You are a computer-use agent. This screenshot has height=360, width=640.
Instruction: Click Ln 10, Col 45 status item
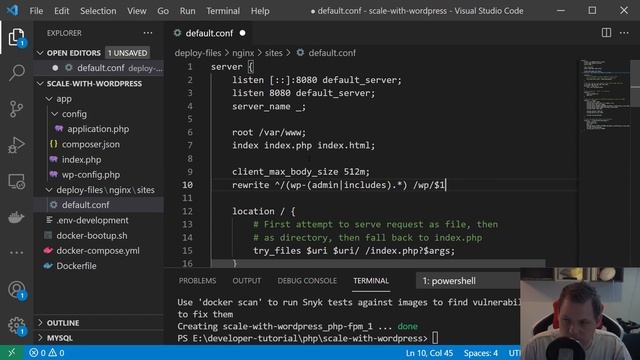[429, 353]
